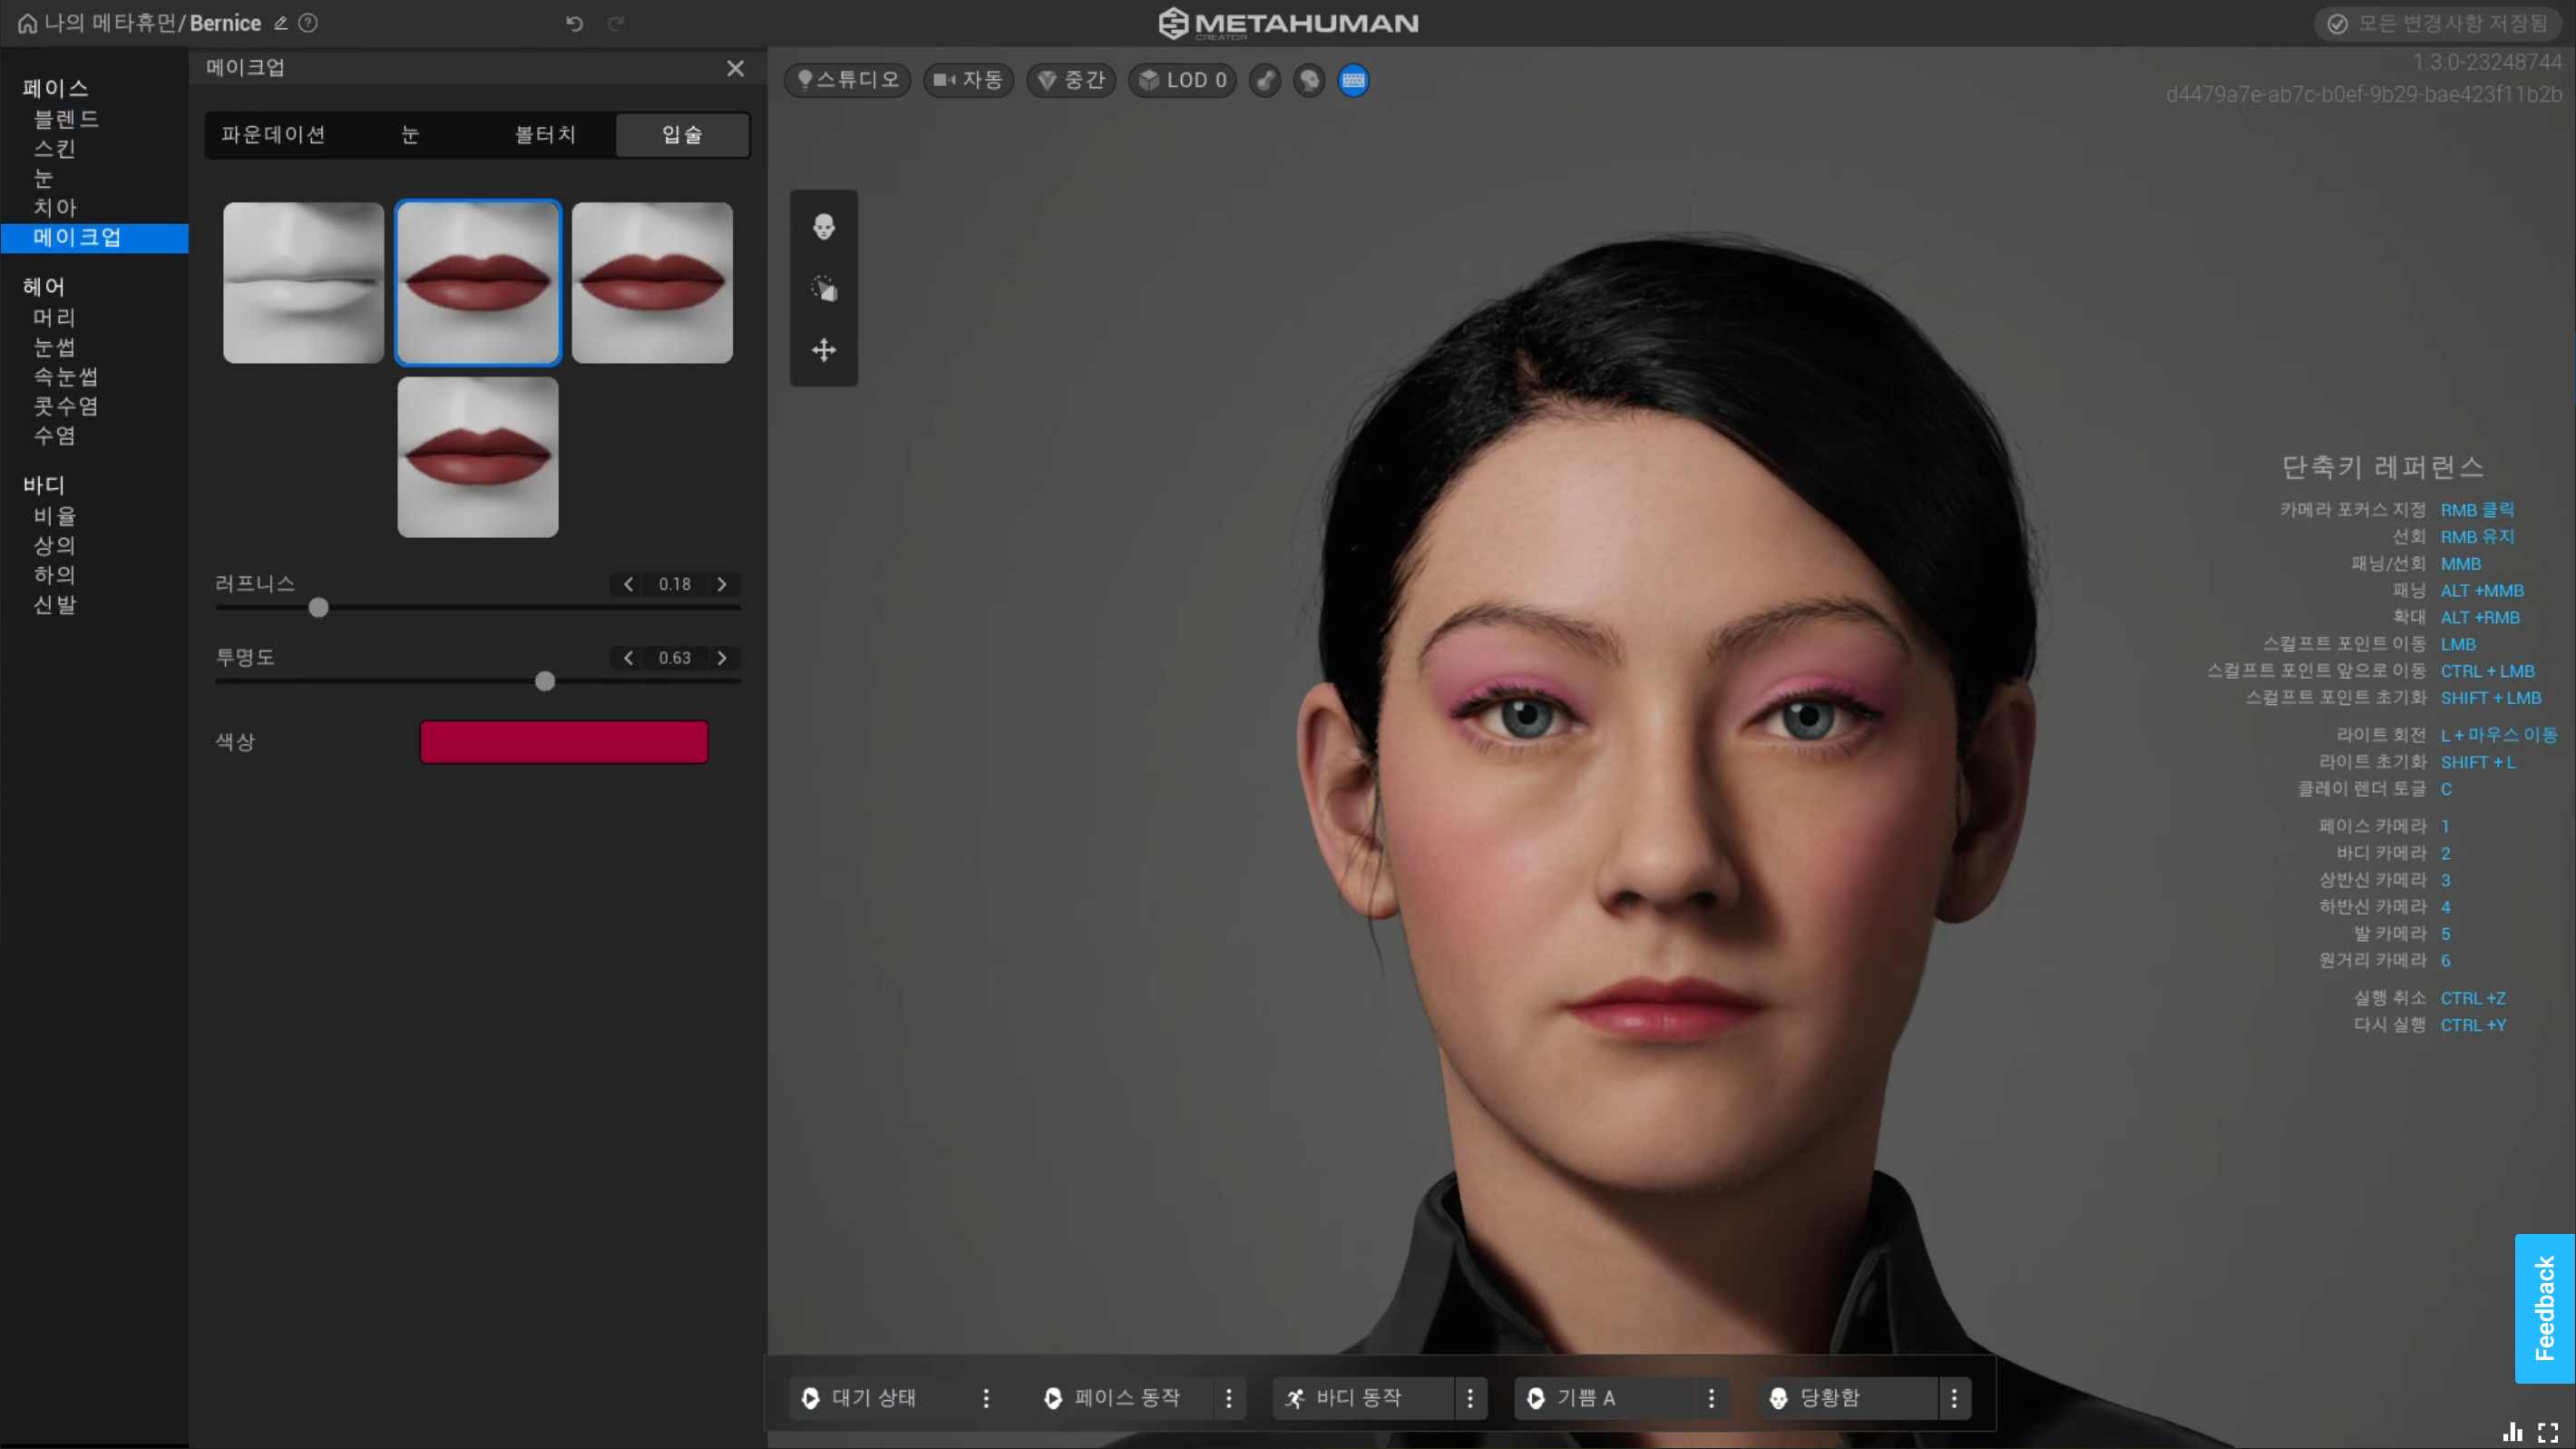Open the 스튜디오 lighting dropdown

pos(848,80)
